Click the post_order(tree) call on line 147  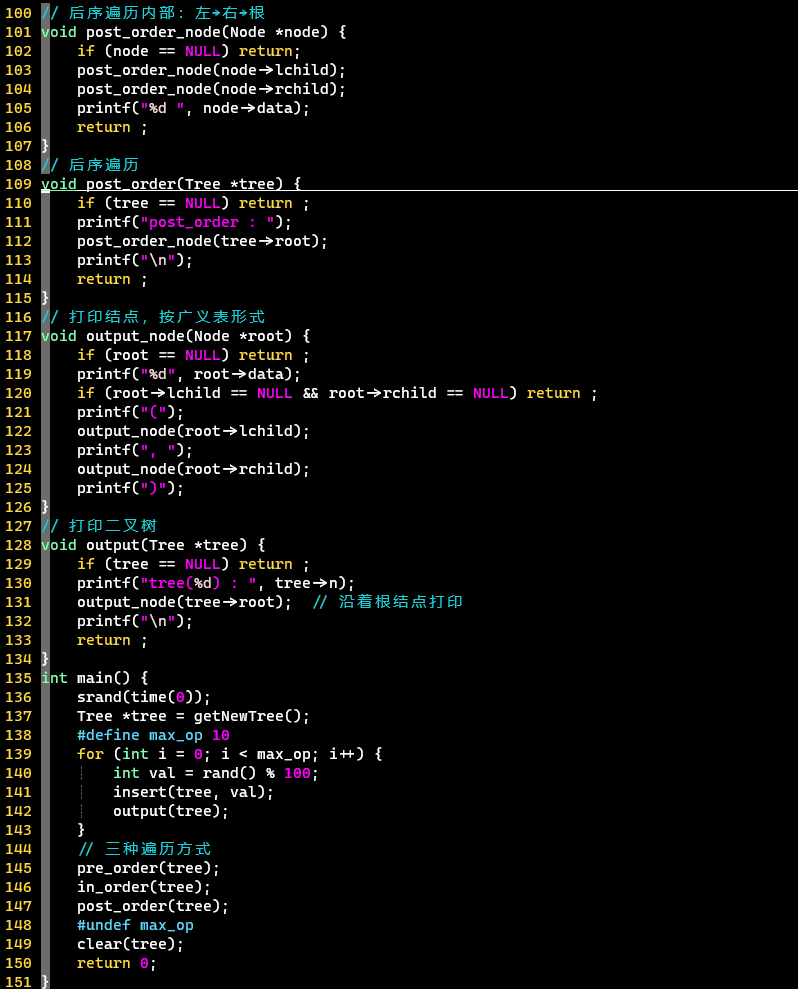tap(153, 906)
